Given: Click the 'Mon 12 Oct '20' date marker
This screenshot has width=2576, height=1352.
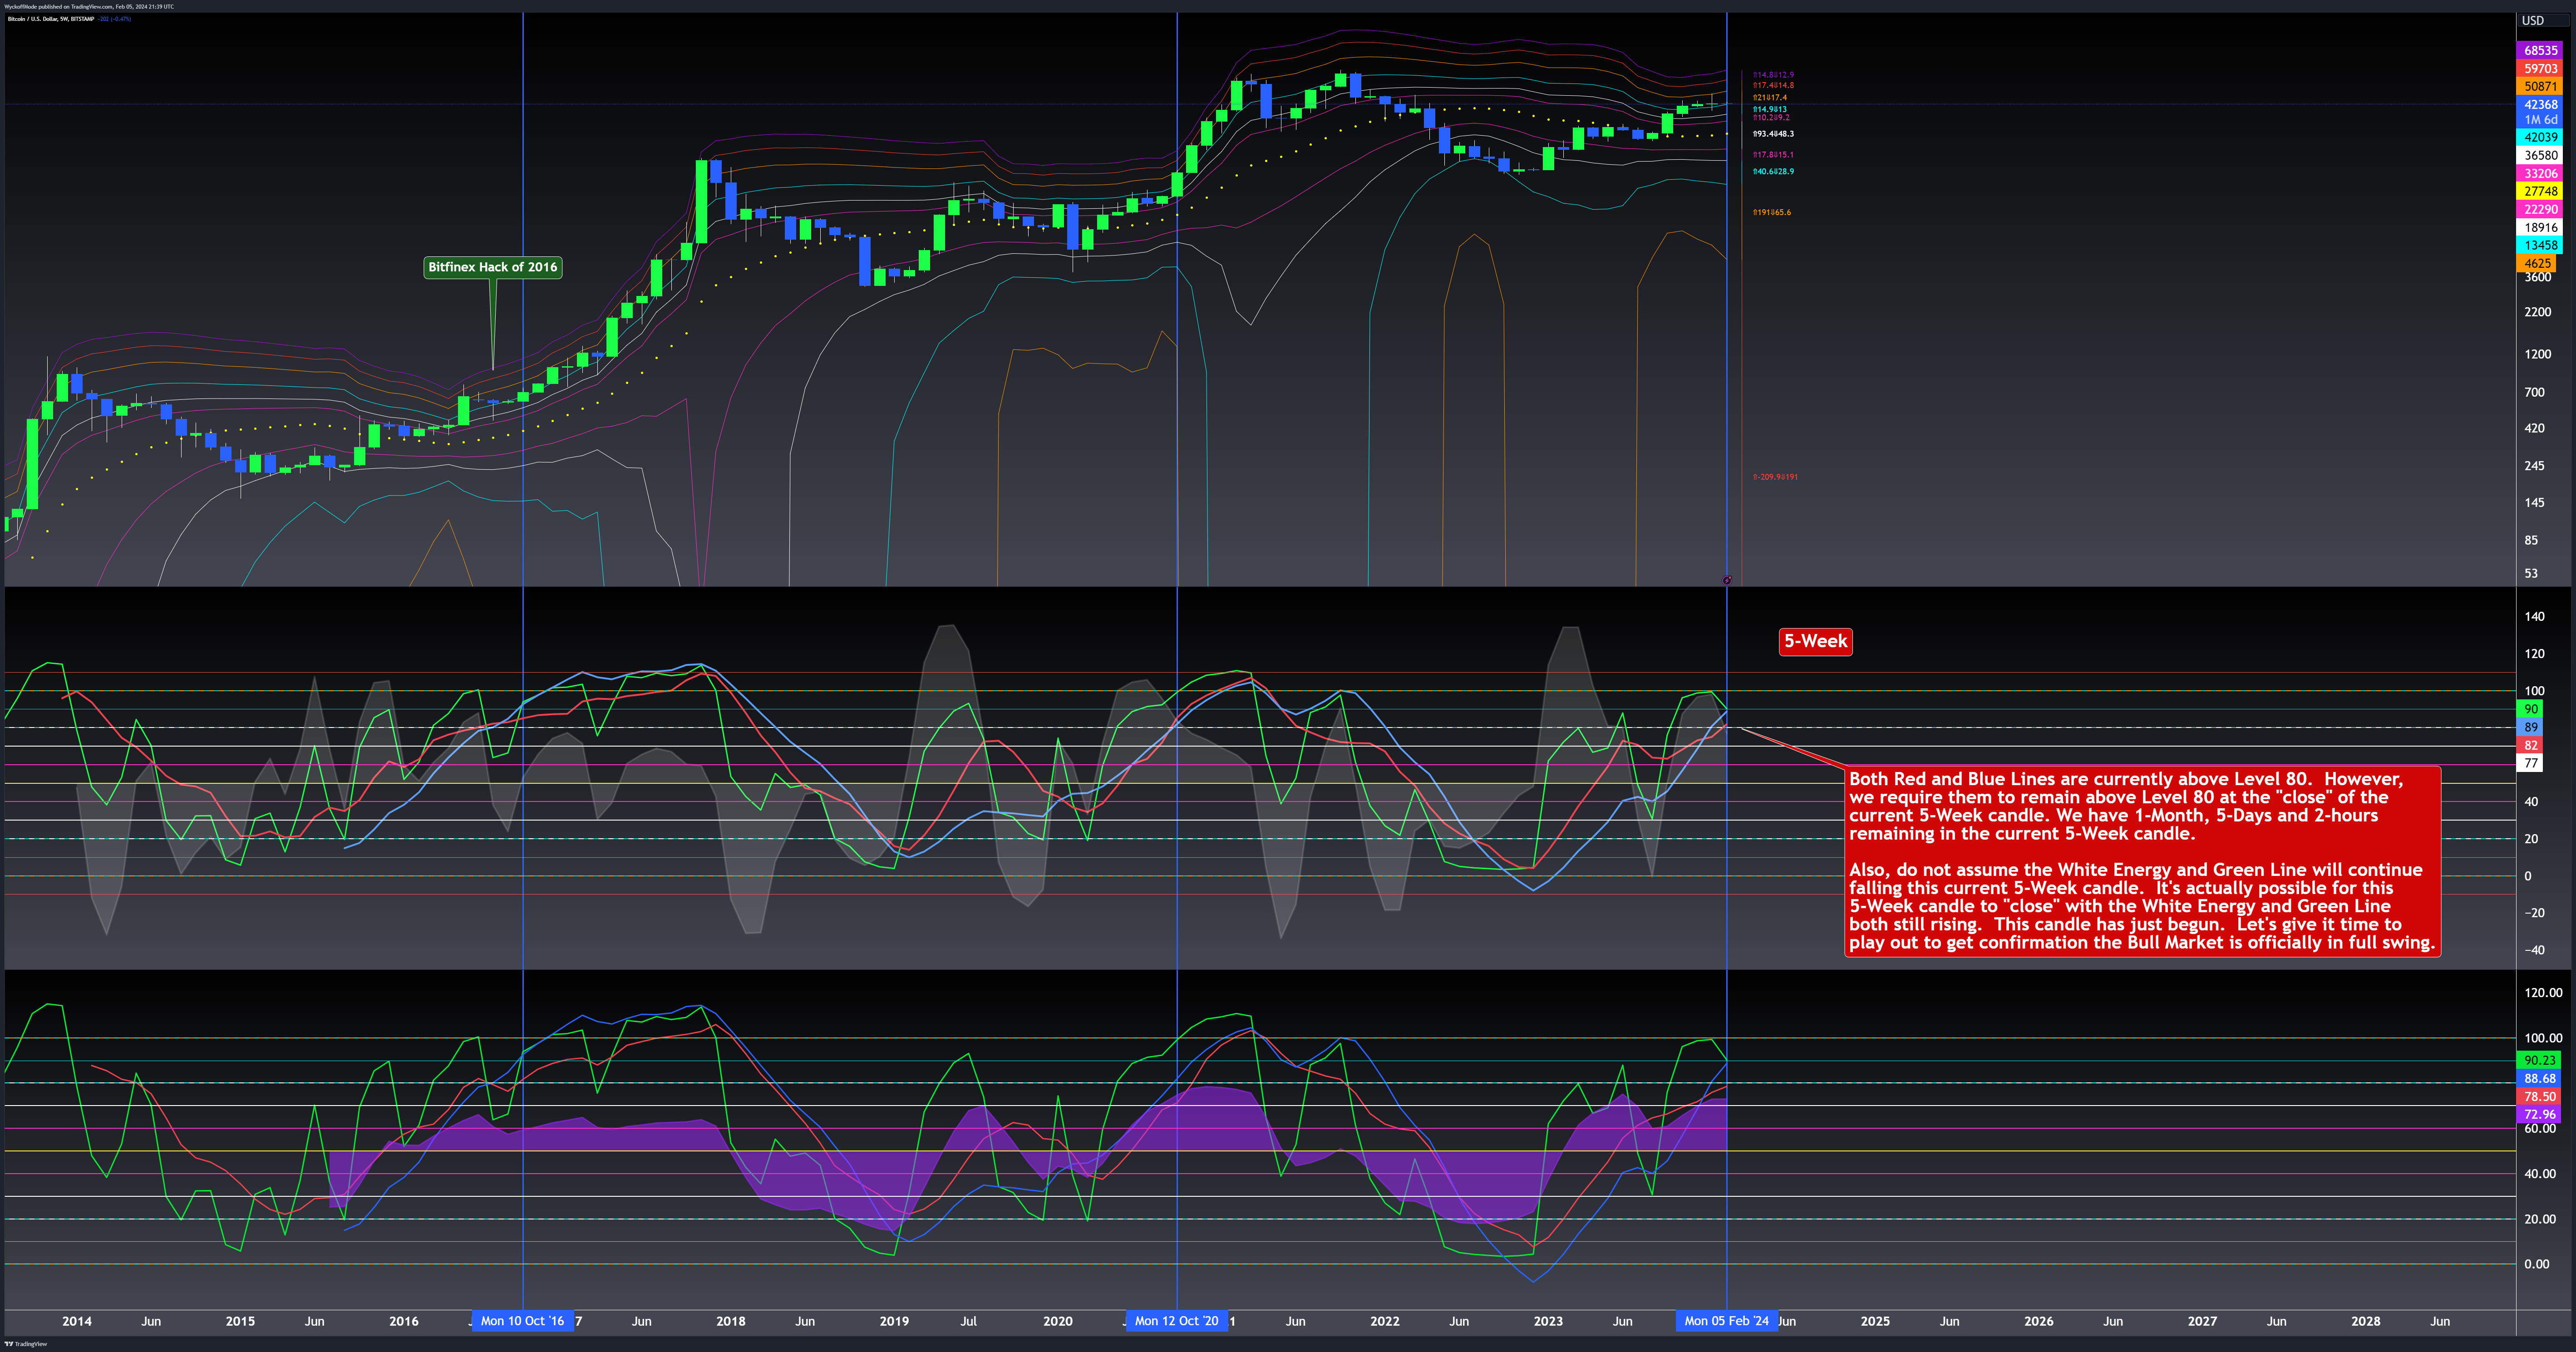Looking at the screenshot, I should [1177, 1321].
